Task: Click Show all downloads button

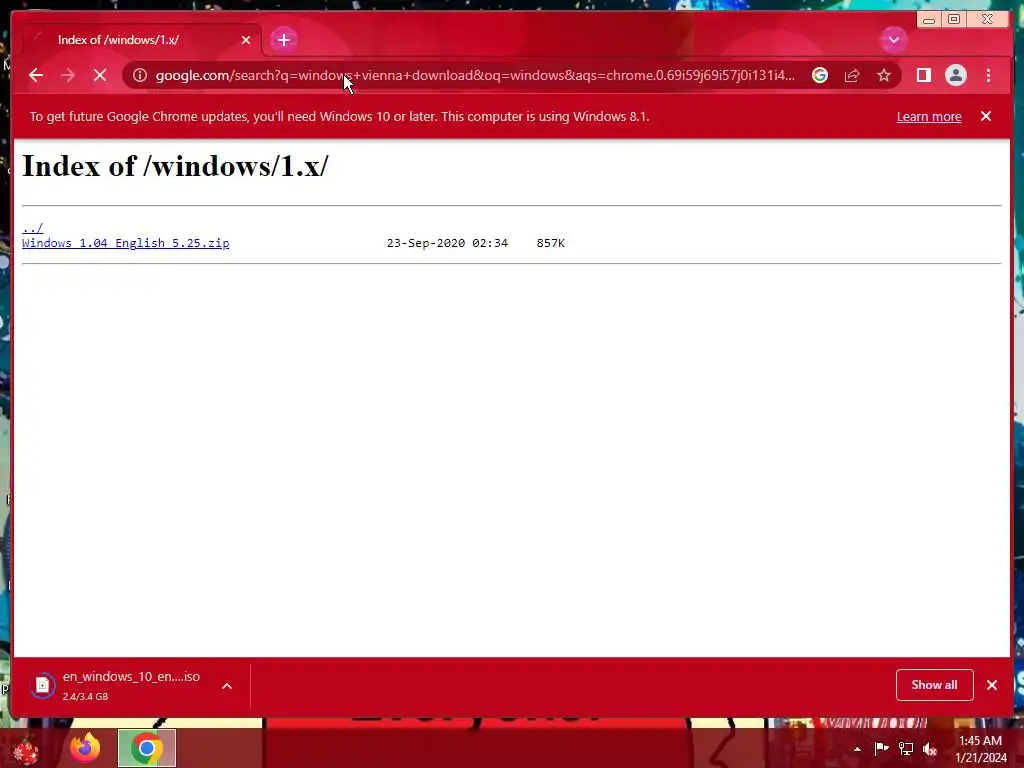Action: click(935, 684)
